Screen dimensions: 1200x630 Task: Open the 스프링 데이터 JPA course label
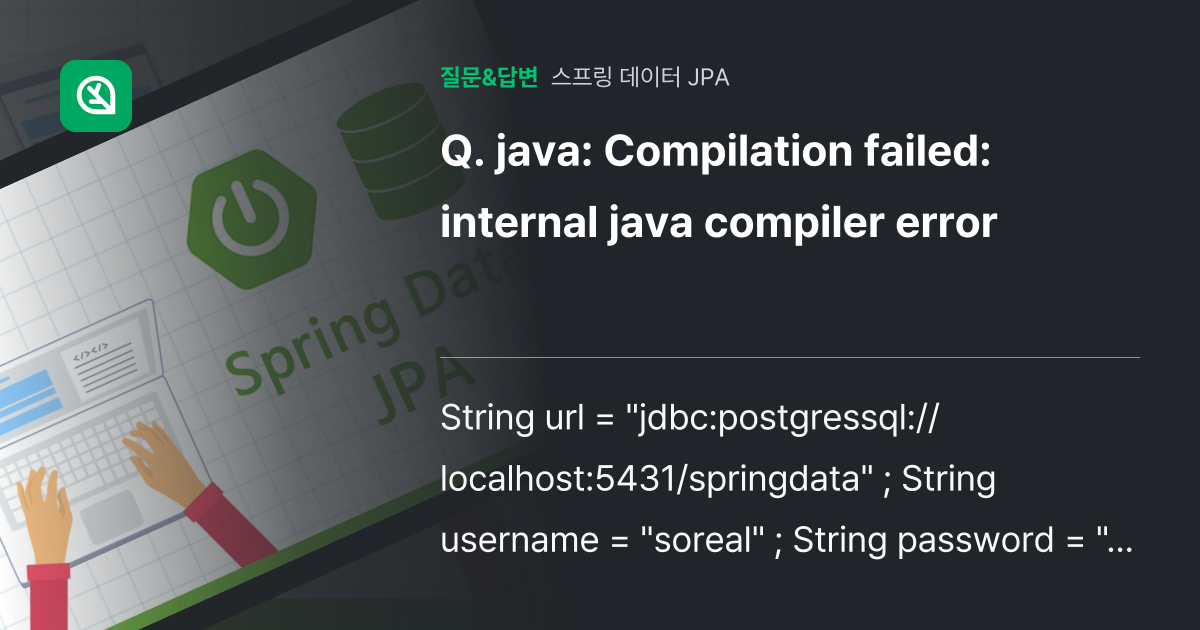[640, 77]
